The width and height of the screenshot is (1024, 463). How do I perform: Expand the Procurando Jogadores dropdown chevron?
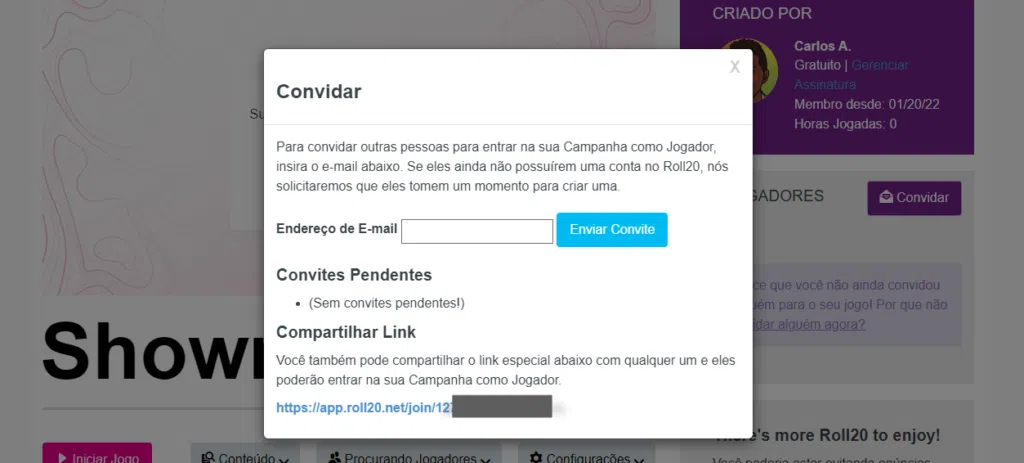click(x=485, y=460)
